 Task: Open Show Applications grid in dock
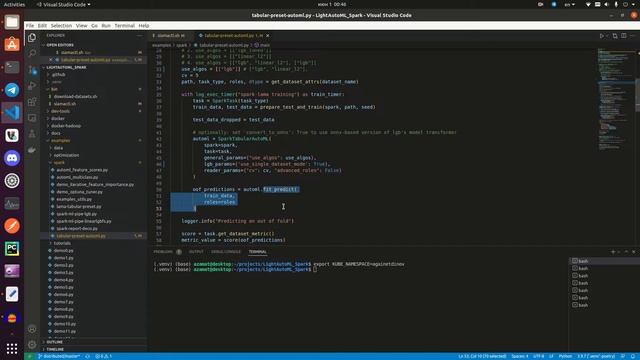click(x=12, y=348)
